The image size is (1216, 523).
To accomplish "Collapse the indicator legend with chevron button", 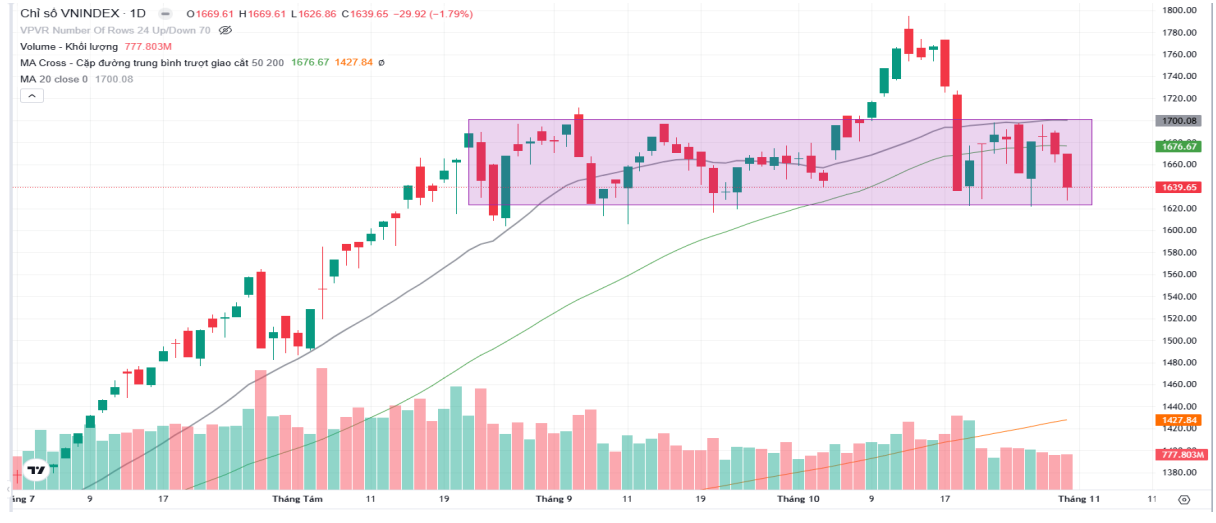I will tap(32, 95).
